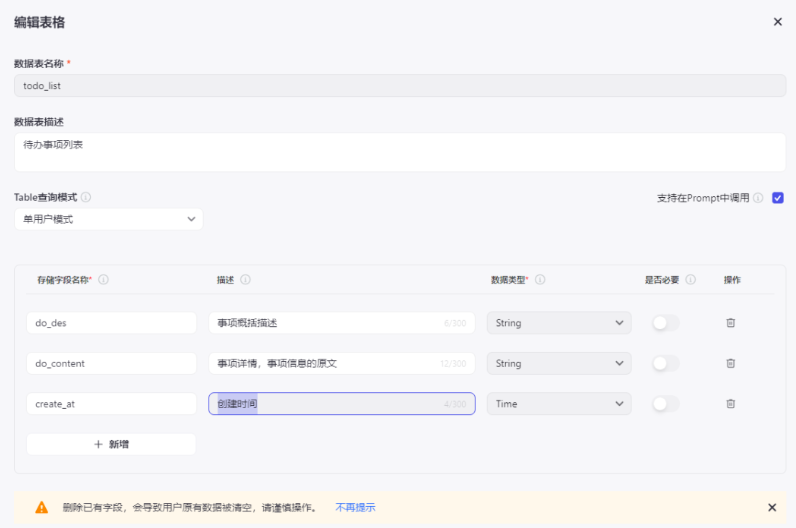Toggle required switch for do_des

[x=666, y=323]
